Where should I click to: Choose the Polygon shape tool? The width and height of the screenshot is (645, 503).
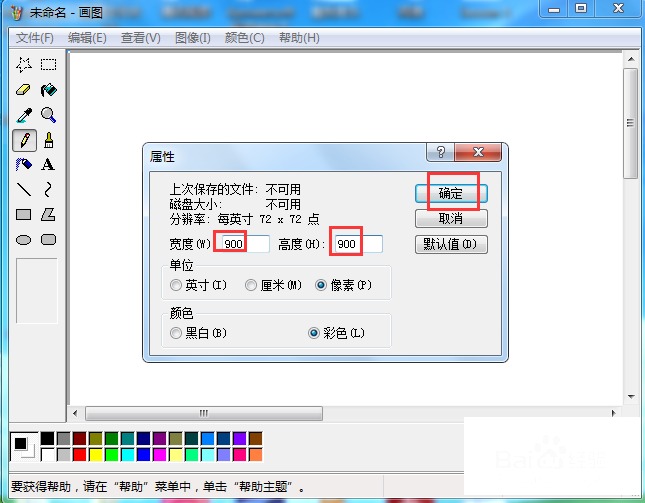(48, 214)
